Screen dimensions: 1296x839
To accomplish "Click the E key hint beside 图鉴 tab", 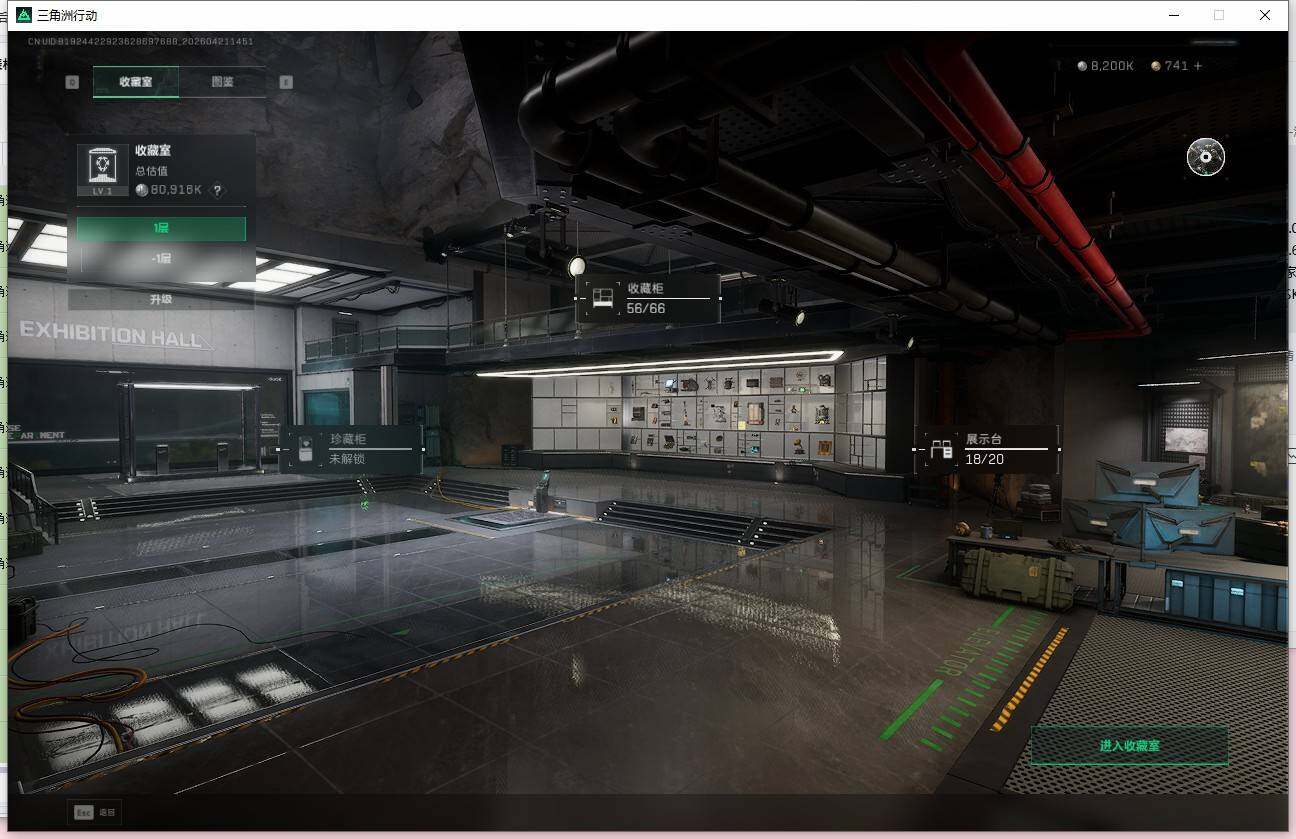I will (x=286, y=82).
